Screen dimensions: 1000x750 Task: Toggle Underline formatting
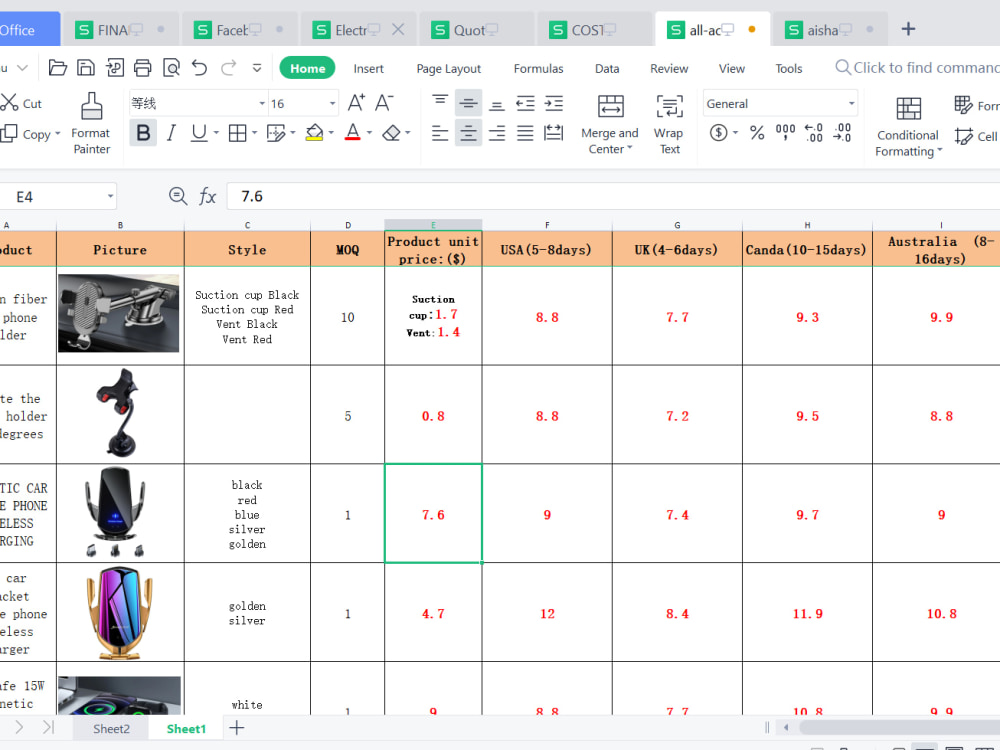(197, 132)
